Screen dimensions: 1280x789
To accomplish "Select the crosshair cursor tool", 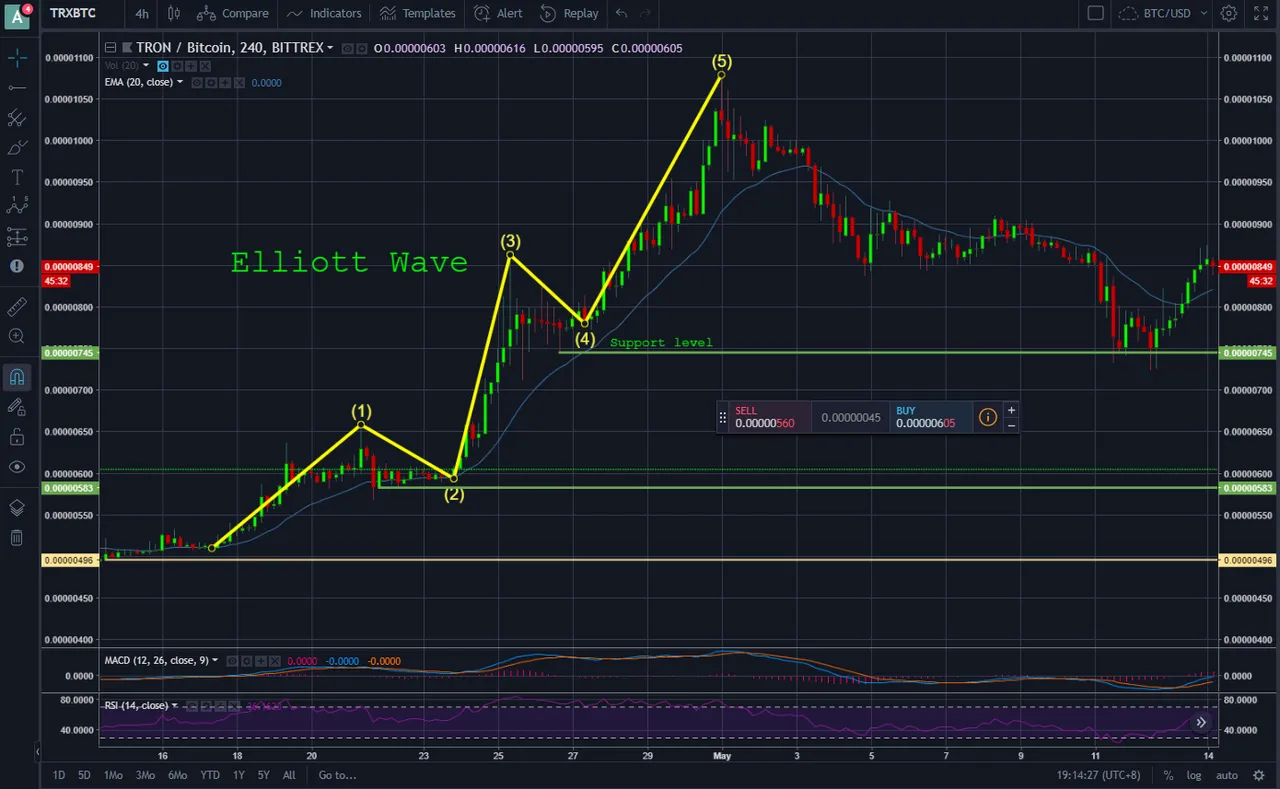I will click(x=17, y=58).
